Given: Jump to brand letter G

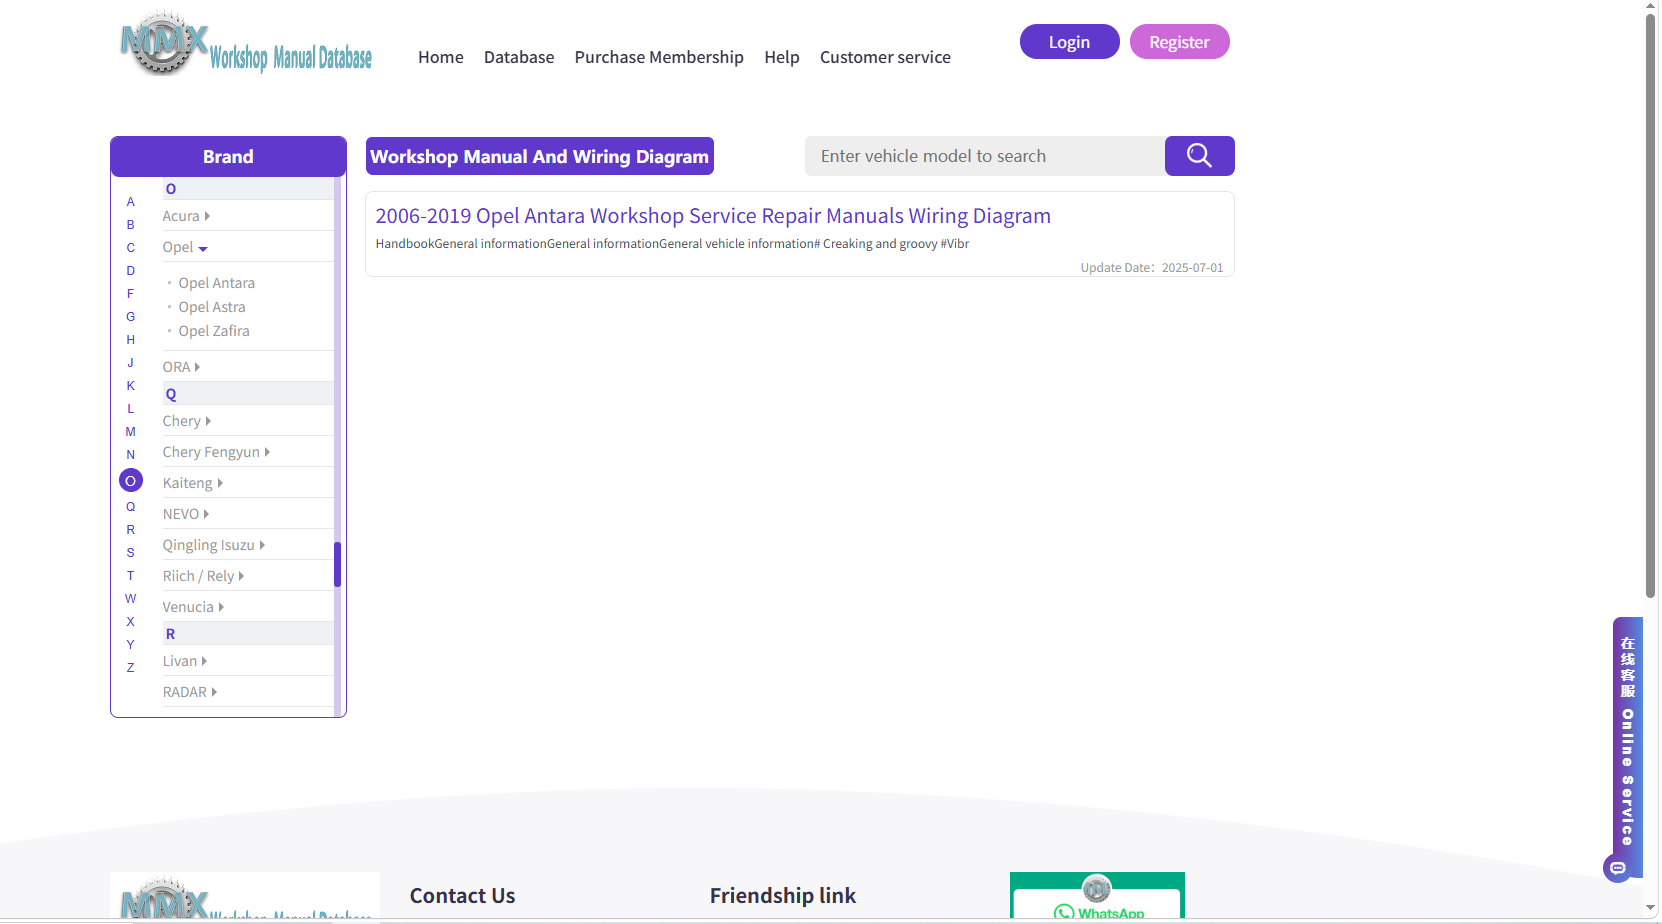Looking at the screenshot, I should [x=130, y=317].
